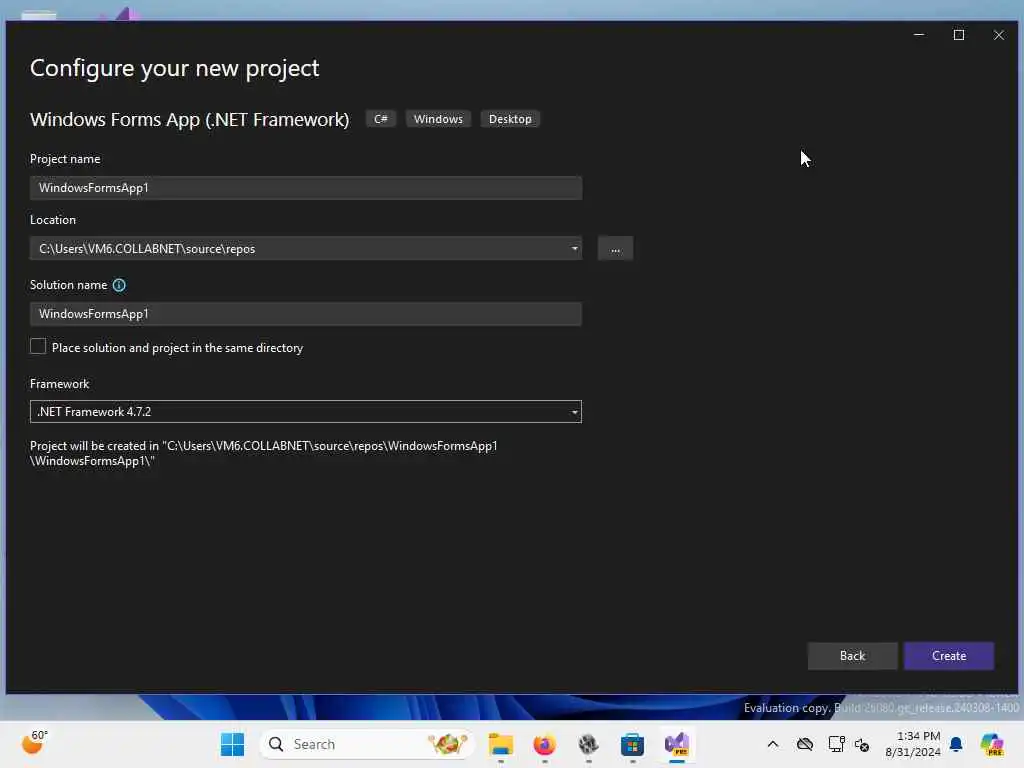Viewport: 1024px width, 768px height.
Task: Click the Desktop project type tag
Action: click(x=510, y=119)
